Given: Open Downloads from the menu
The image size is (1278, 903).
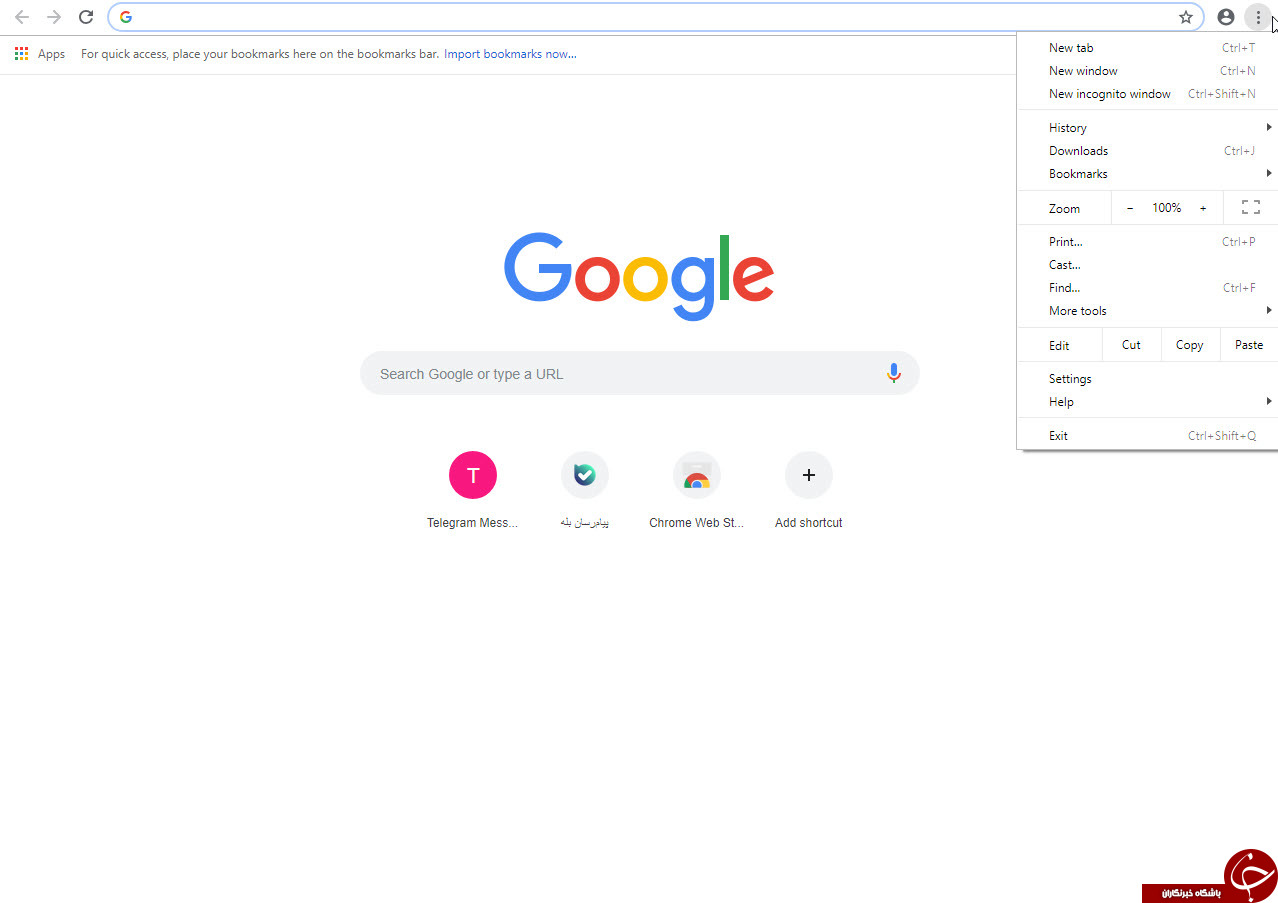Looking at the screenshot, I should coord(1147,151).
